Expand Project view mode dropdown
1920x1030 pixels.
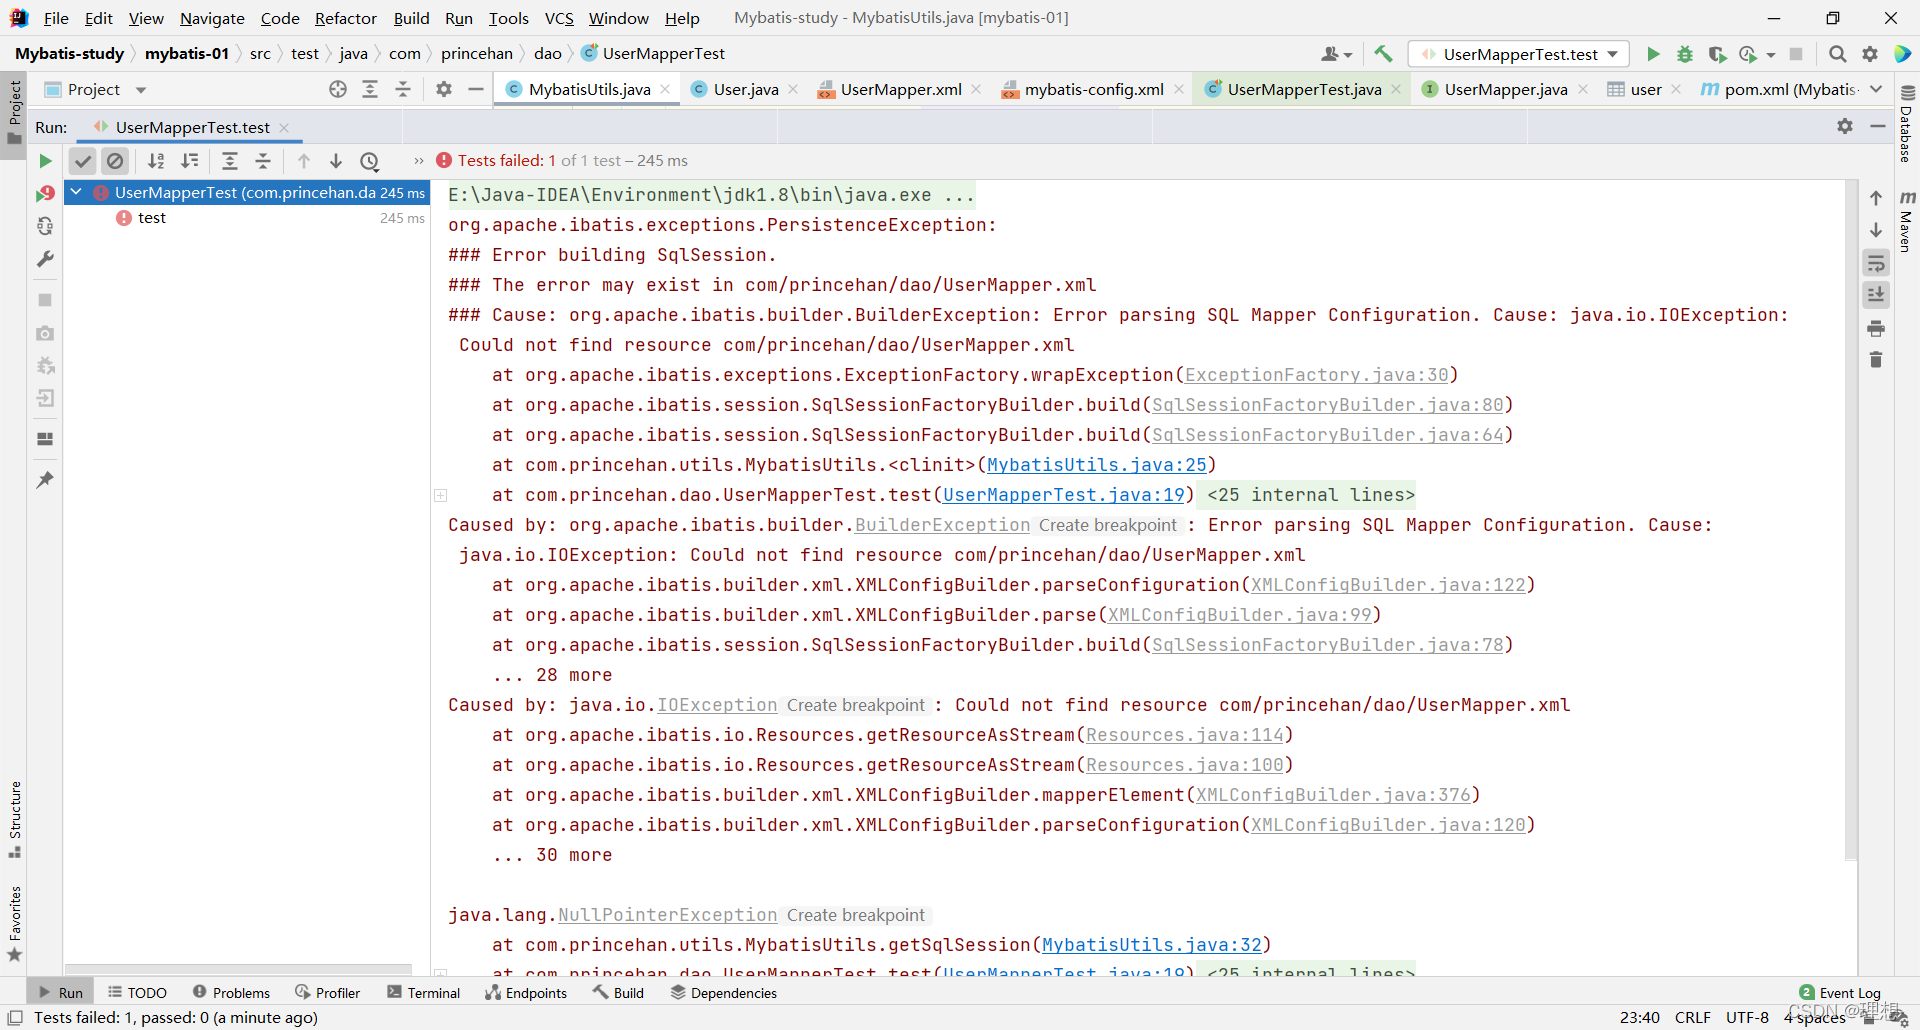click(141, 90)
